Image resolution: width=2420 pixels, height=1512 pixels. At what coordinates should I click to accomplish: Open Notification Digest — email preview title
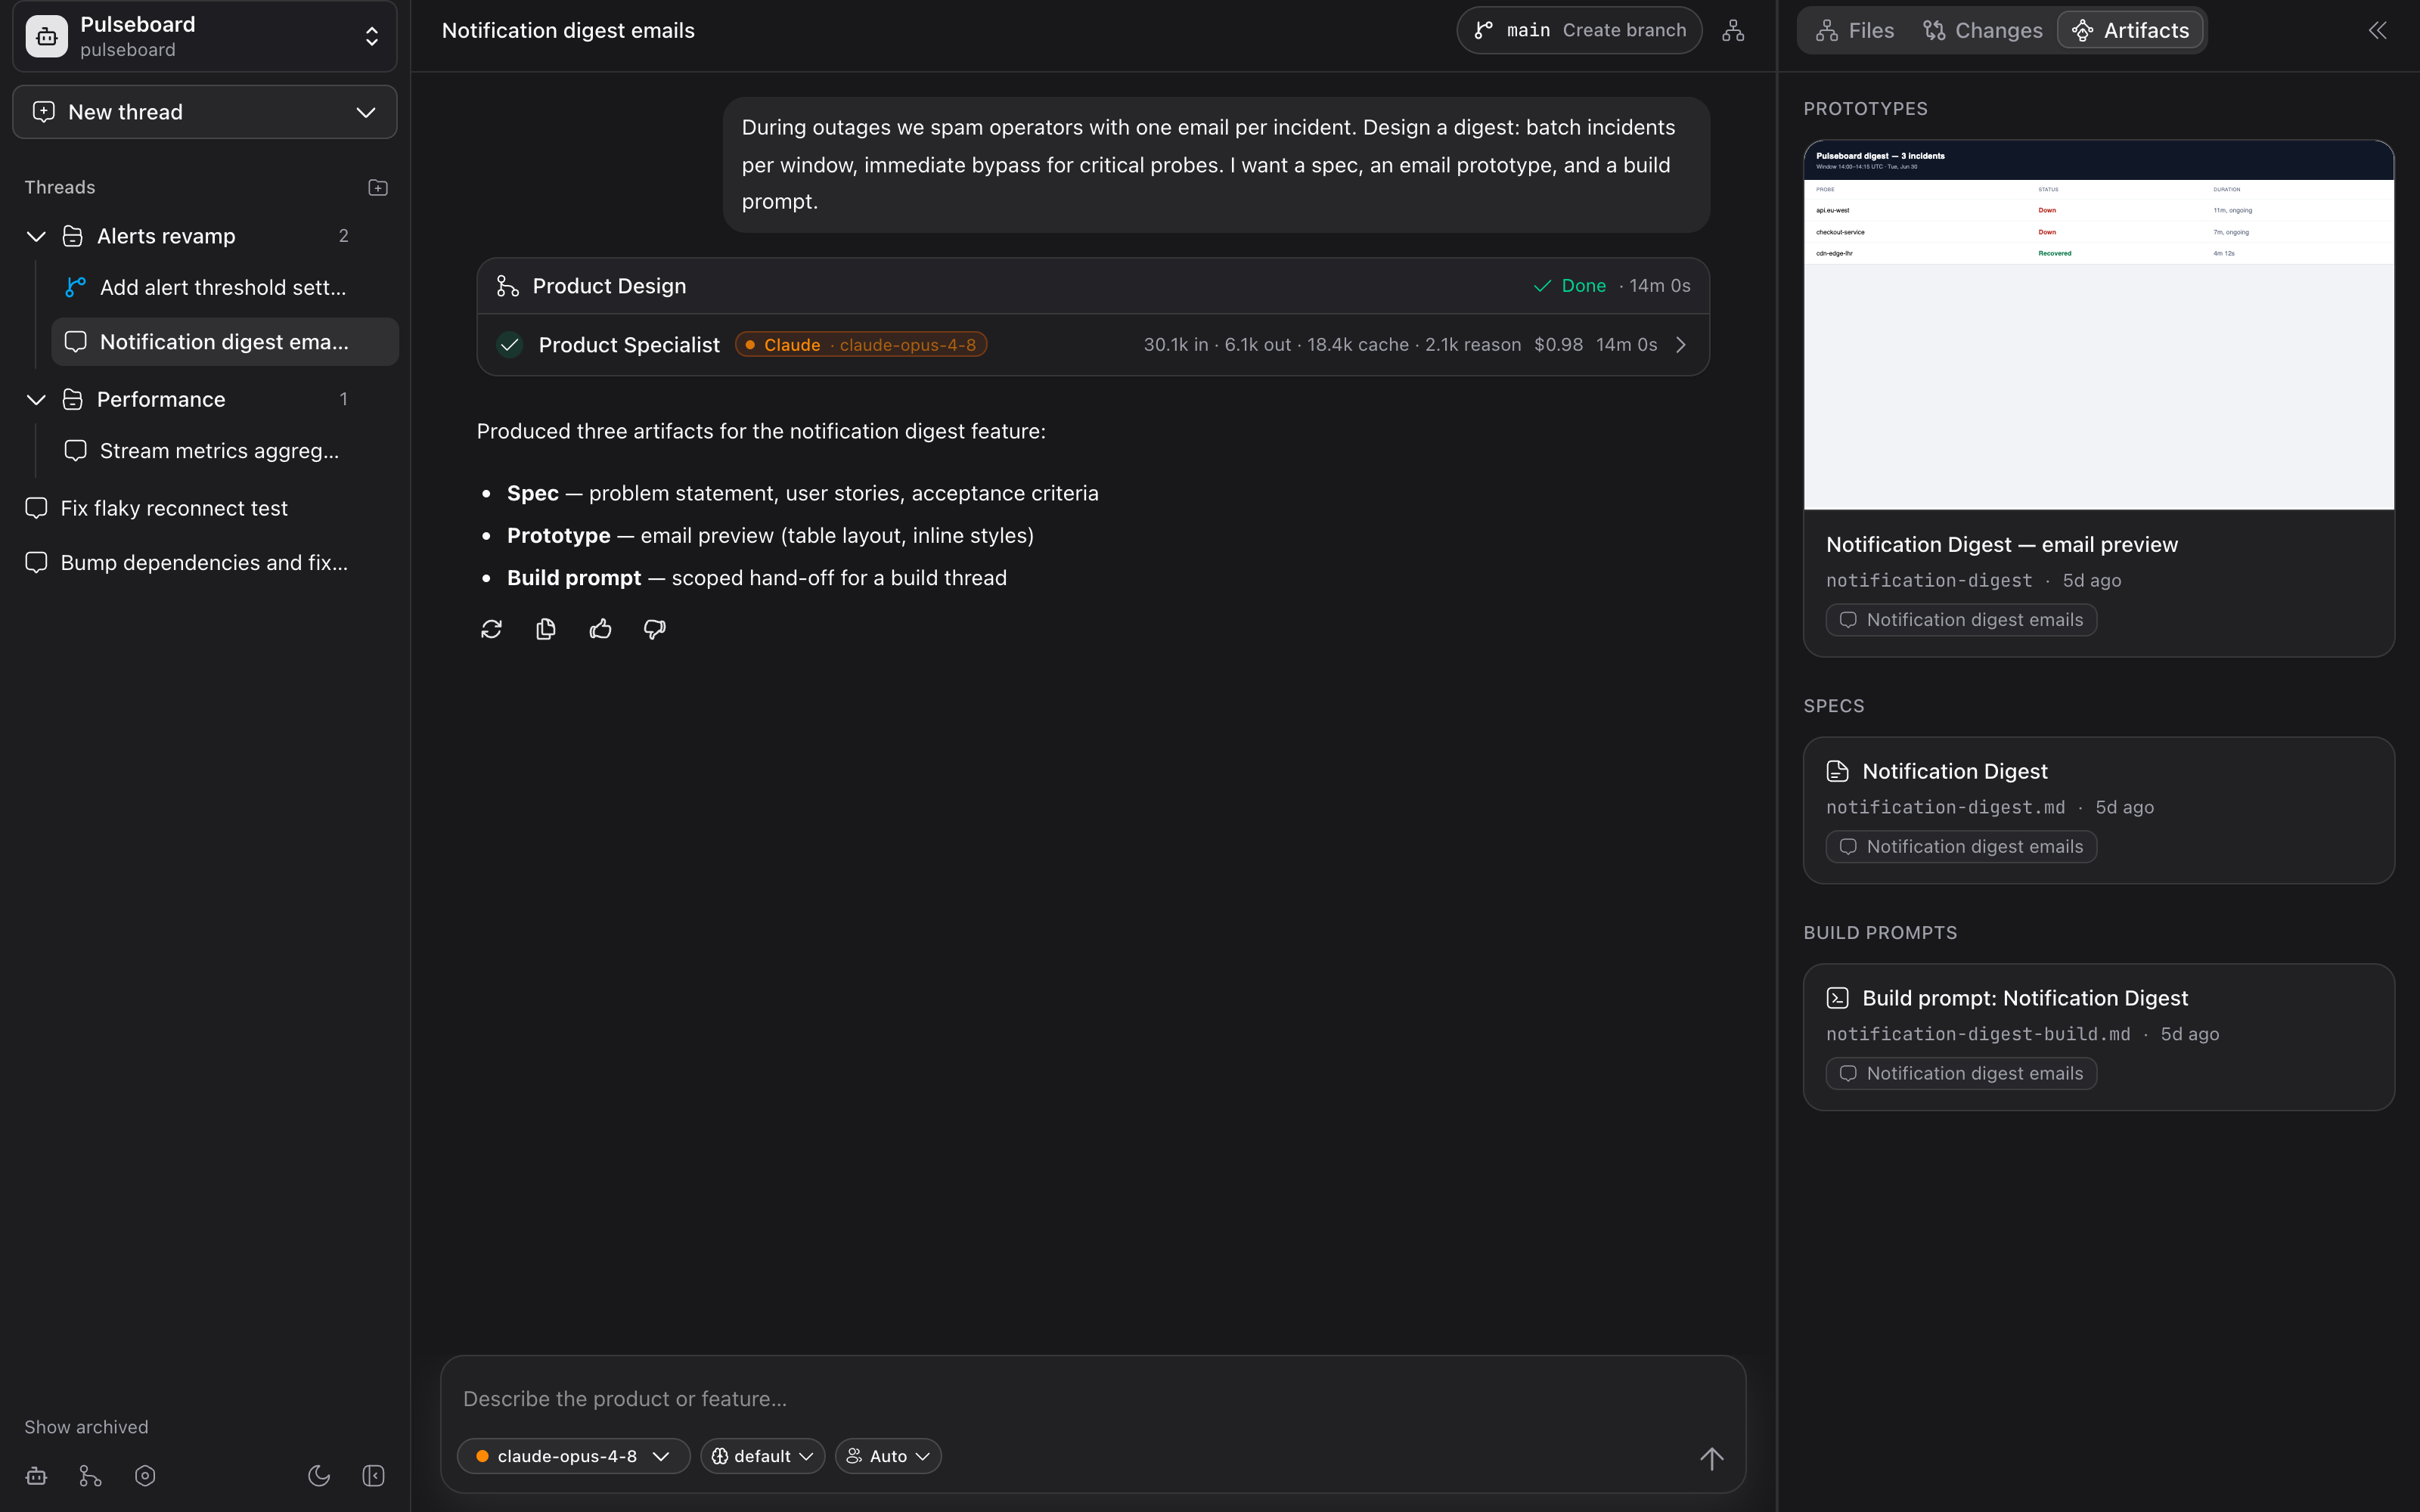(x=2001, y=545)
